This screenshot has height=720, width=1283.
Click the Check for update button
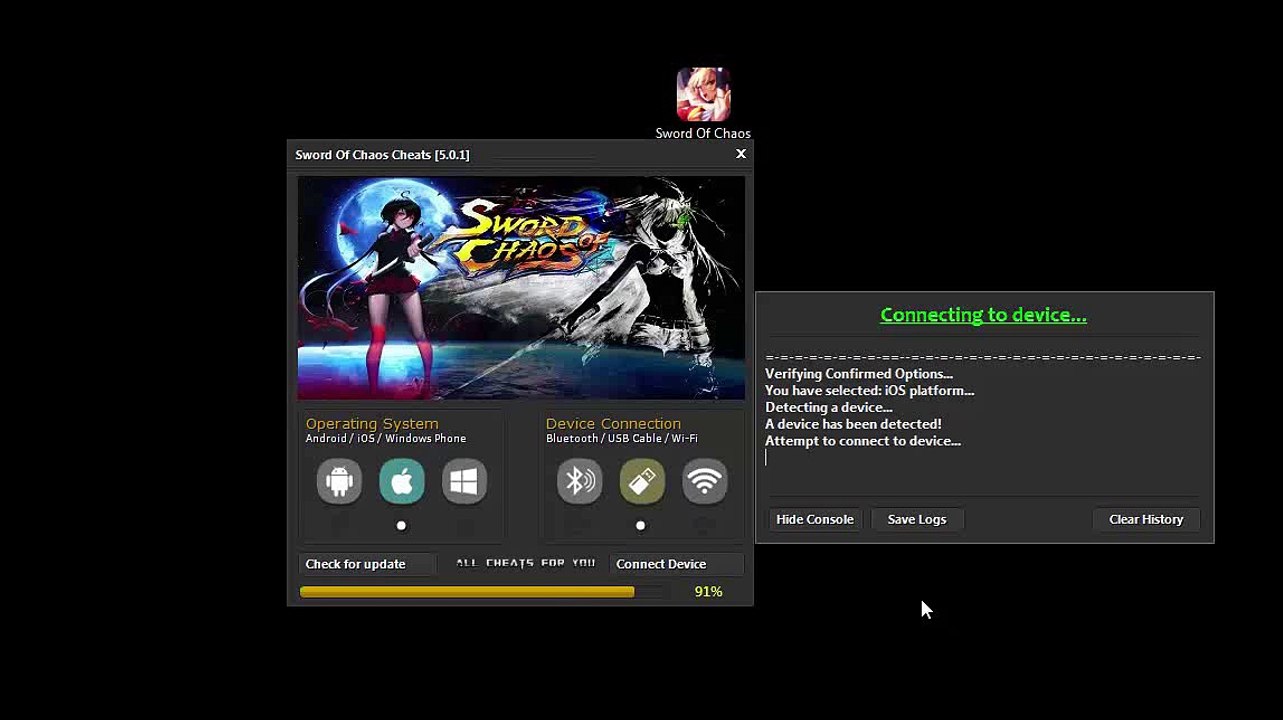(367, 564)
